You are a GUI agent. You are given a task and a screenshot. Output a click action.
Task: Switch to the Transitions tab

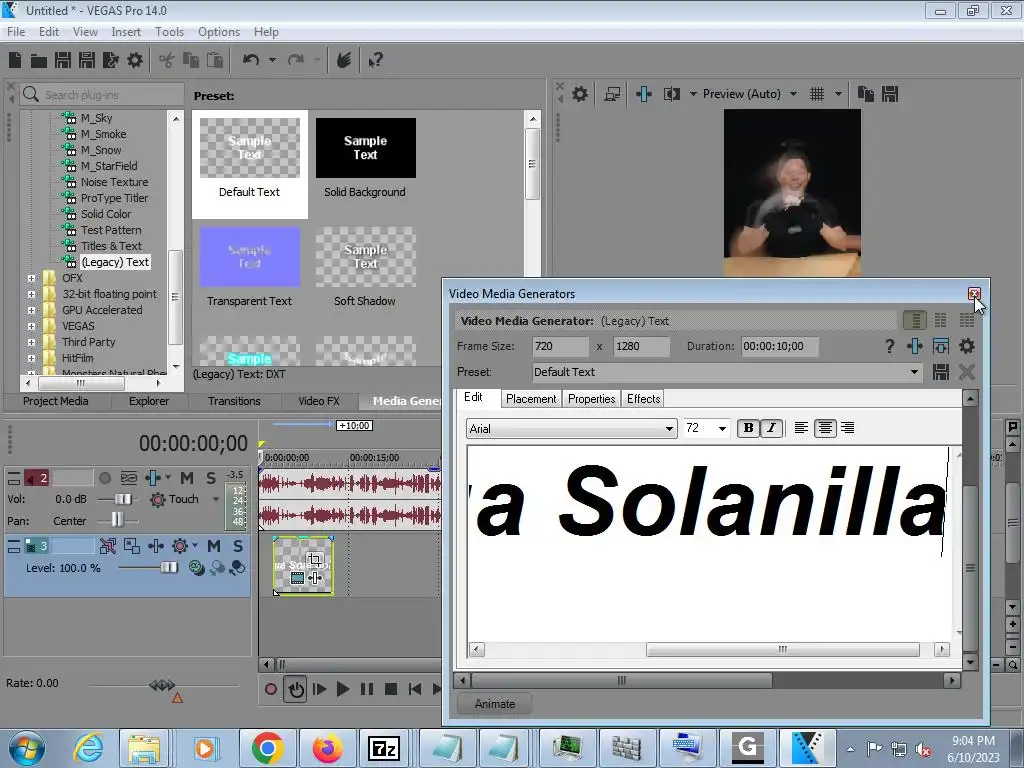tap(234, 401)
